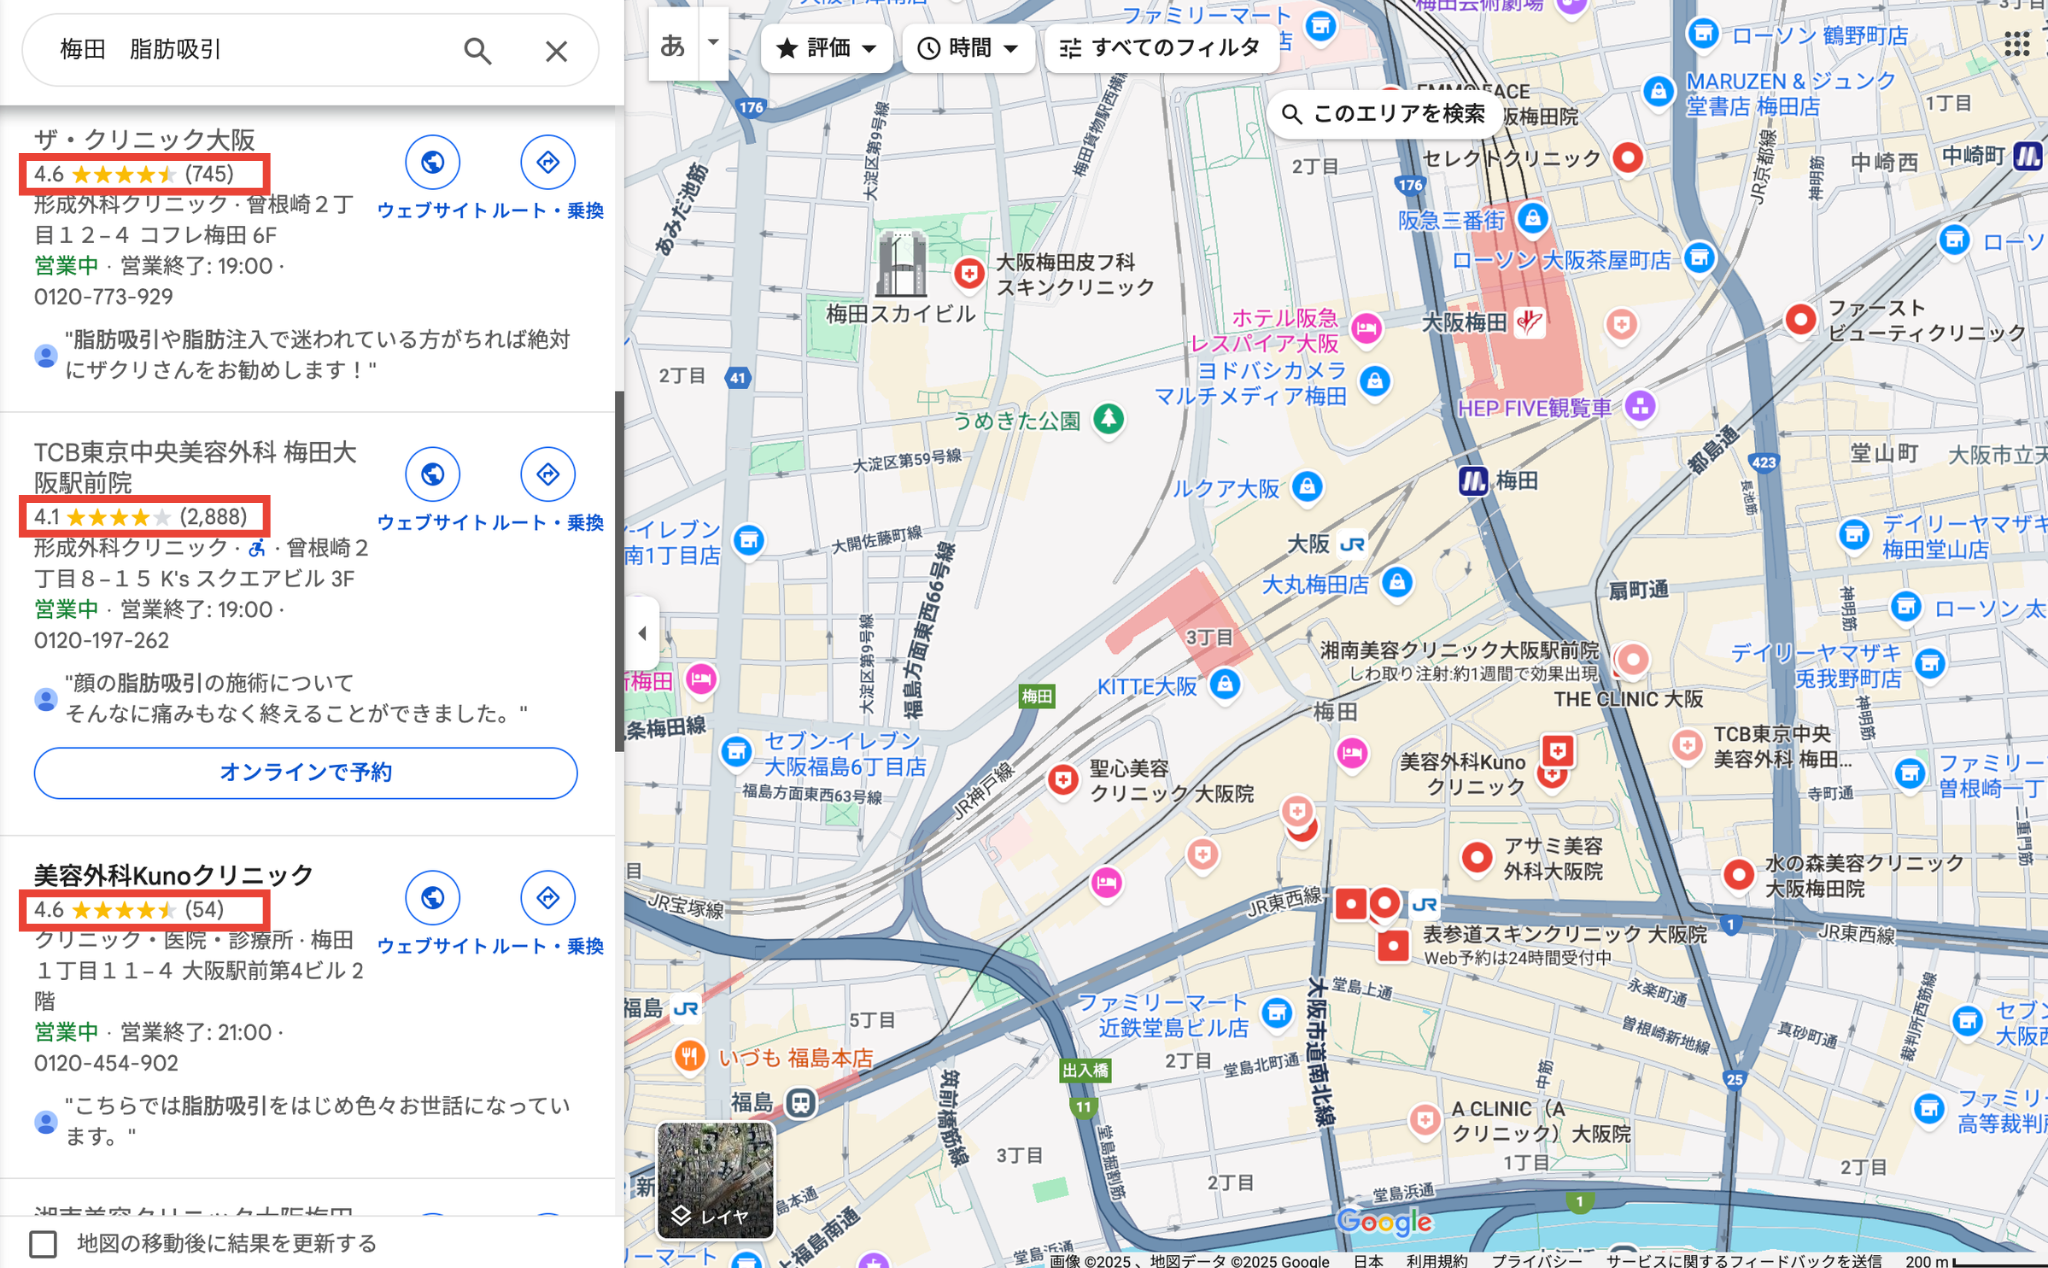Click 表参道スキンクリニック 大阪院 pin

(1393, 945)
